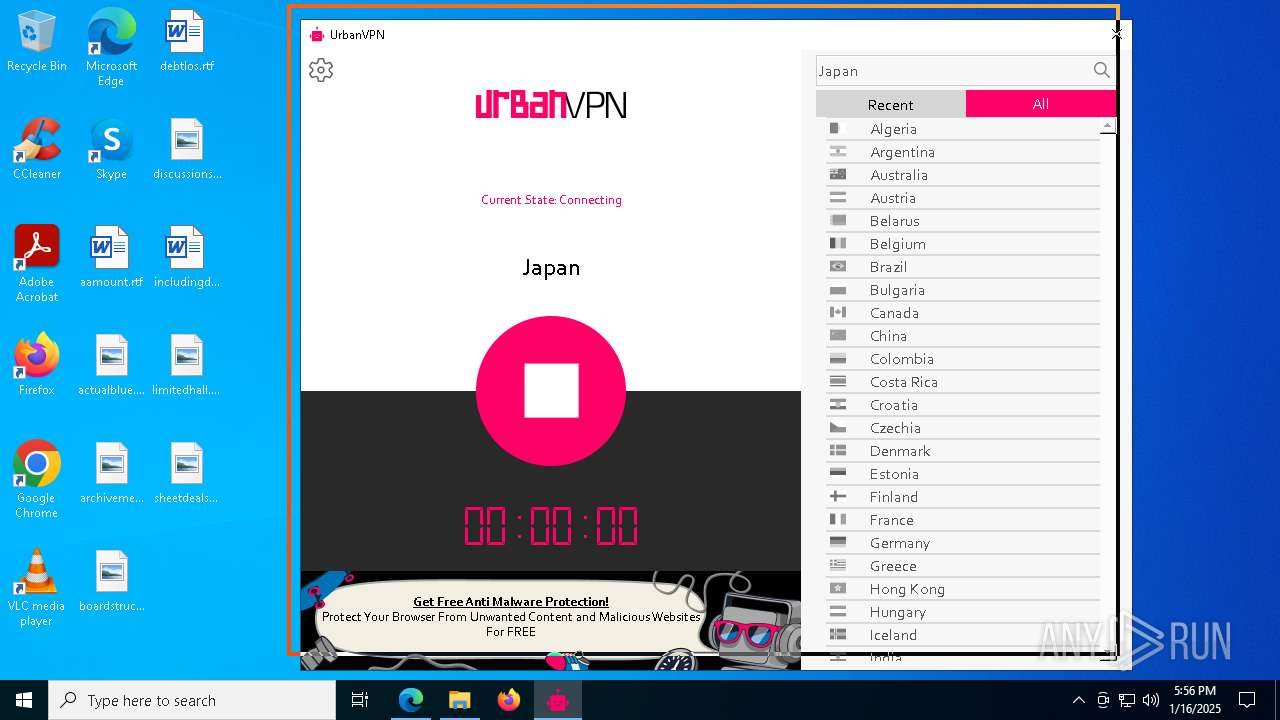Viewport: 1280px width, 720px height.
Task: Click the Canada flag icon
Action: [x=838, y=313]
